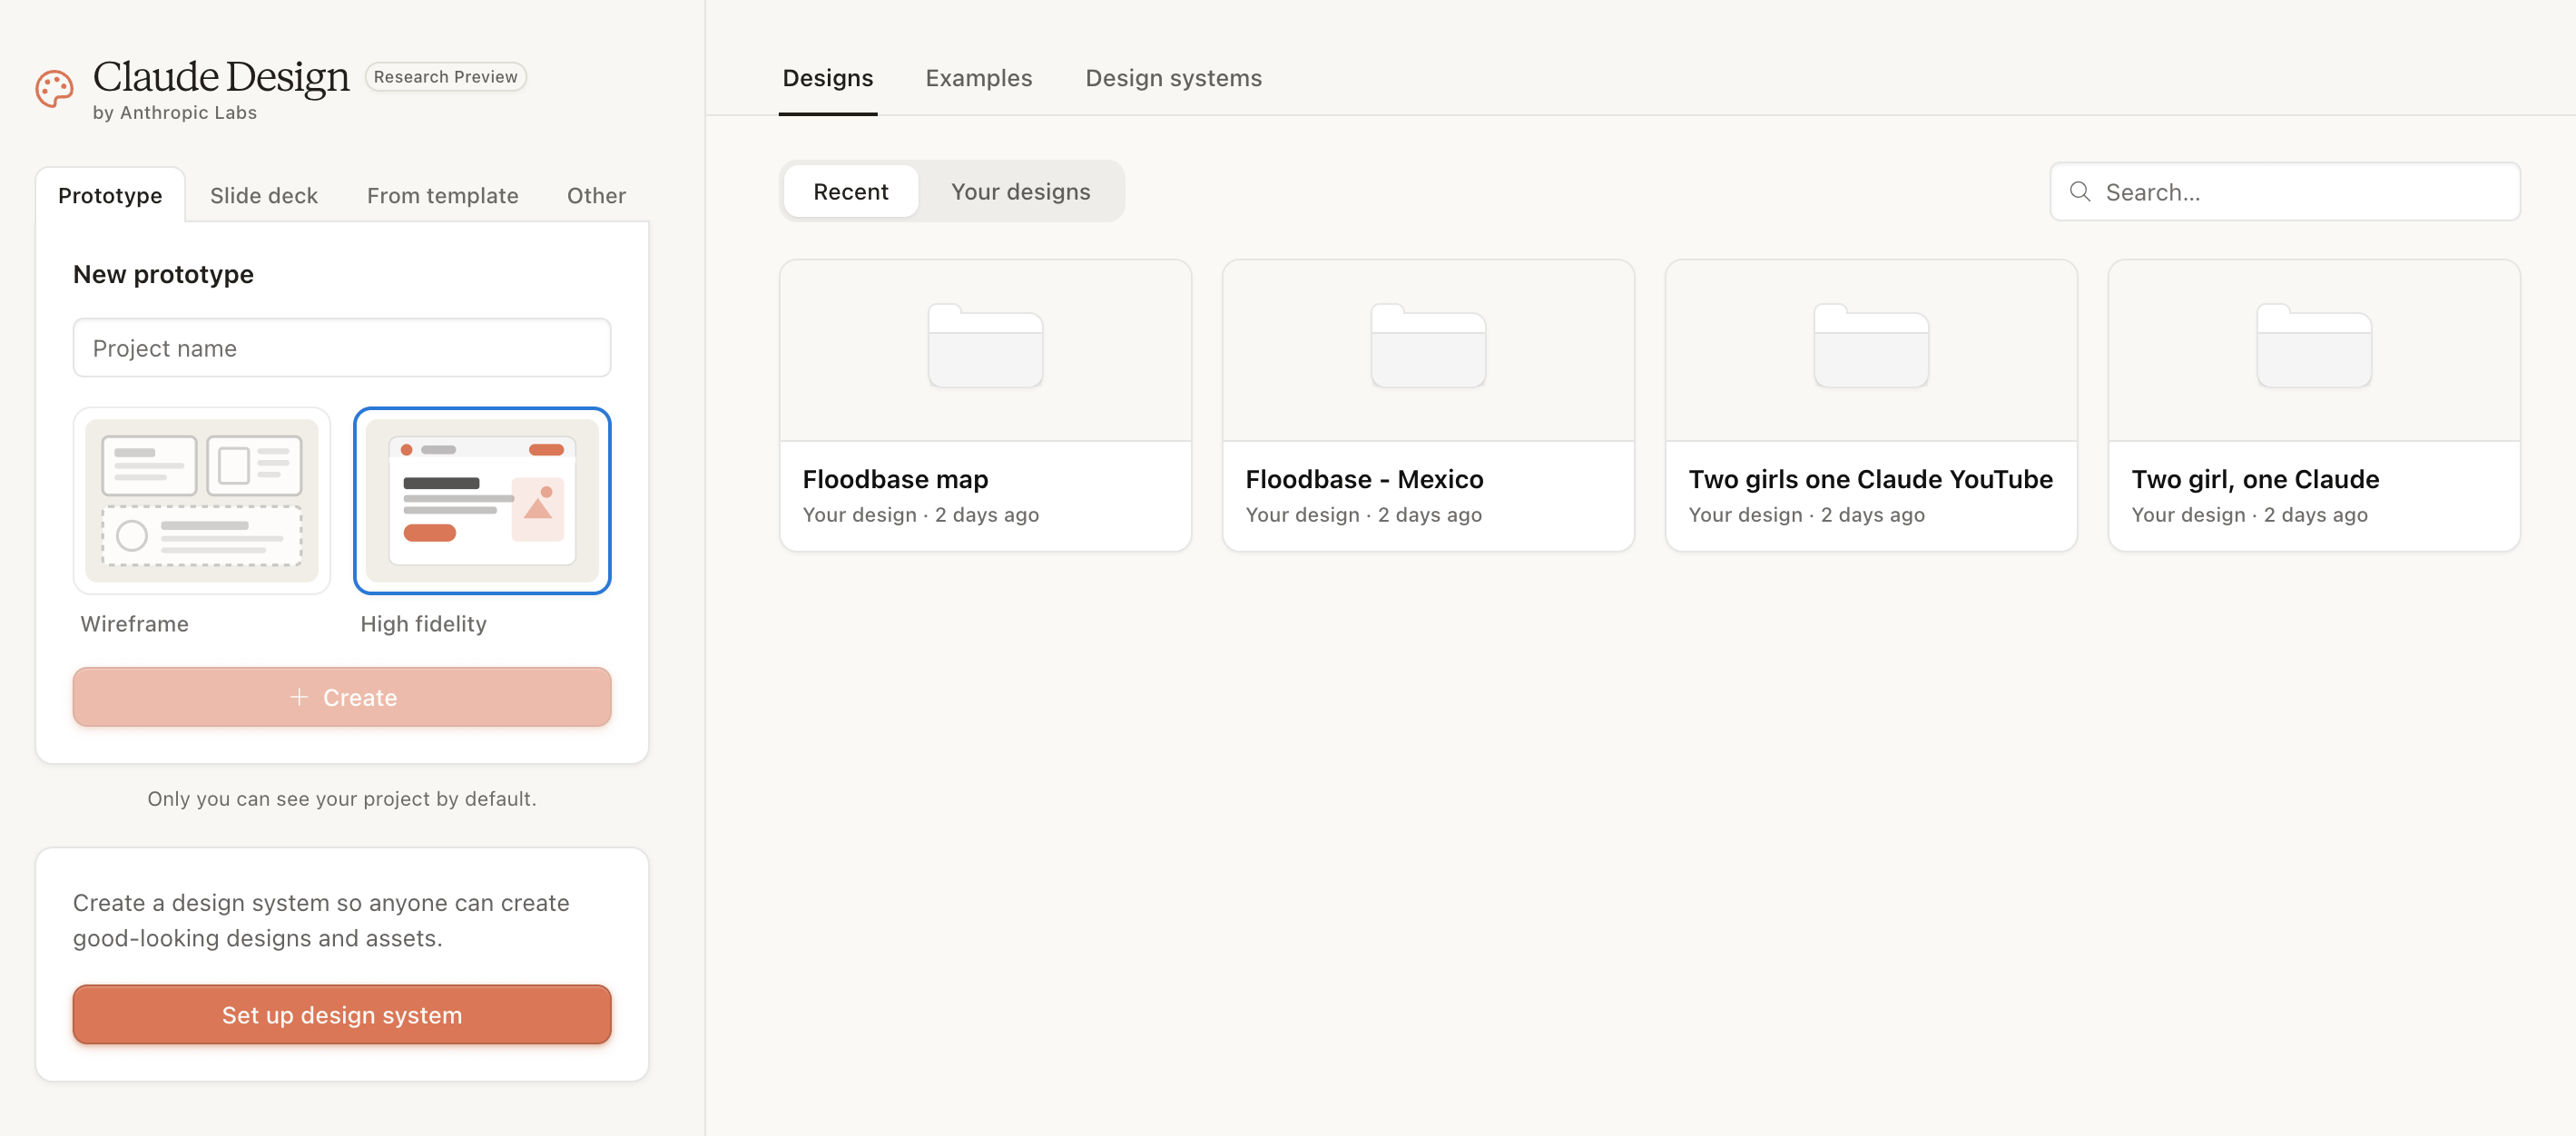
Task: Click the Two girls one Claude YouTube folder icon
Action: point(1871,346)
